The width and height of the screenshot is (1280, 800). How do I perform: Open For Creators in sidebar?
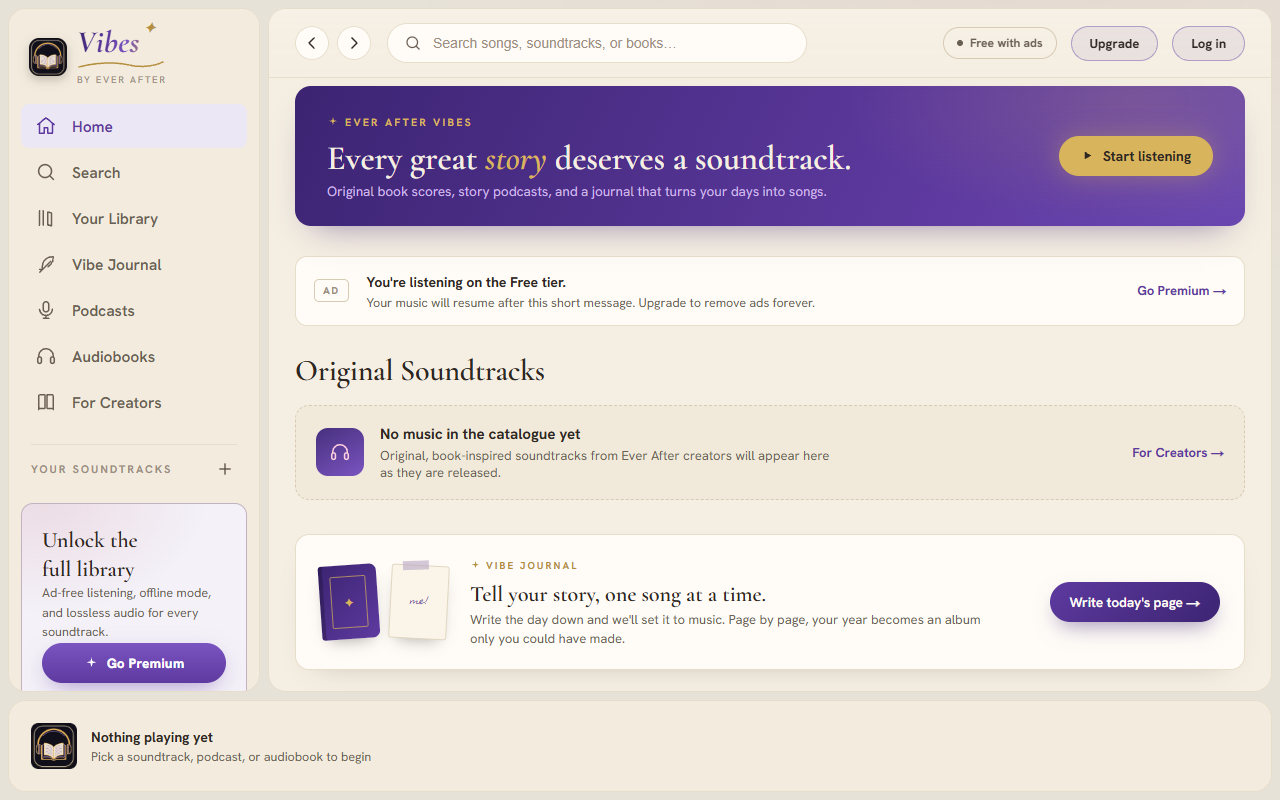point(134,402)
